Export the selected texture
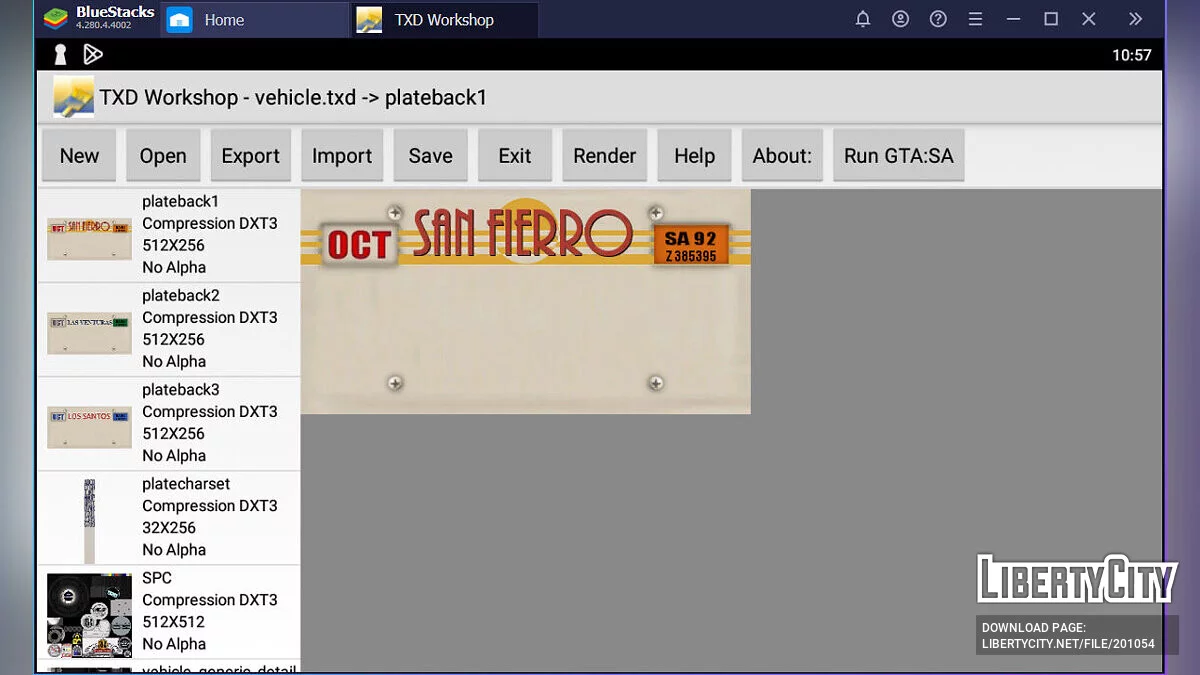Image resolution: width=1200 pixels, height=675 pixels. (x=250, y=156)
